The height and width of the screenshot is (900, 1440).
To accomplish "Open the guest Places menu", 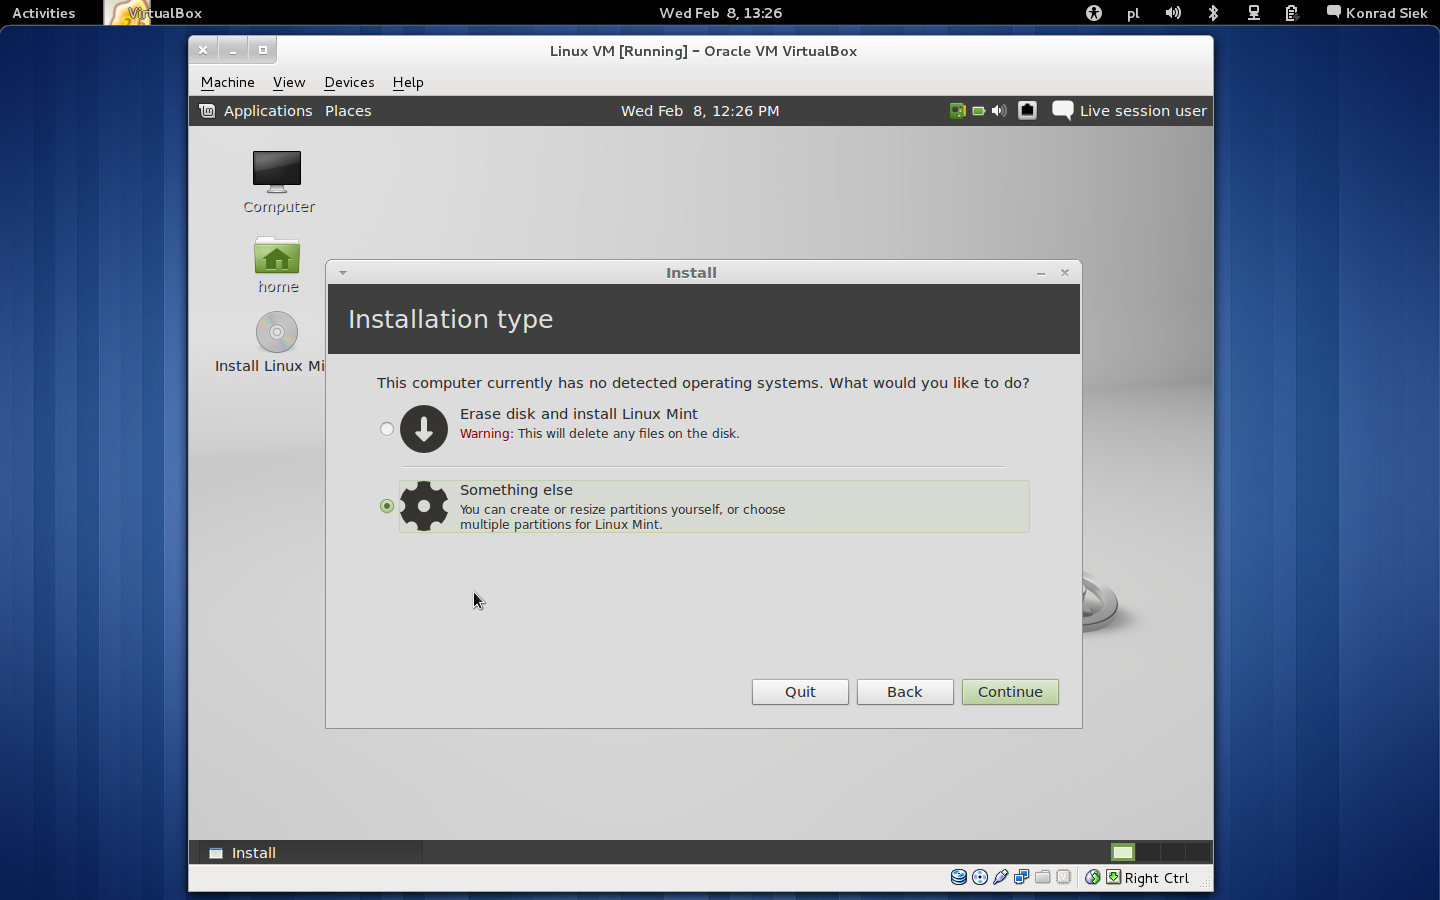I will click(348, 111).
